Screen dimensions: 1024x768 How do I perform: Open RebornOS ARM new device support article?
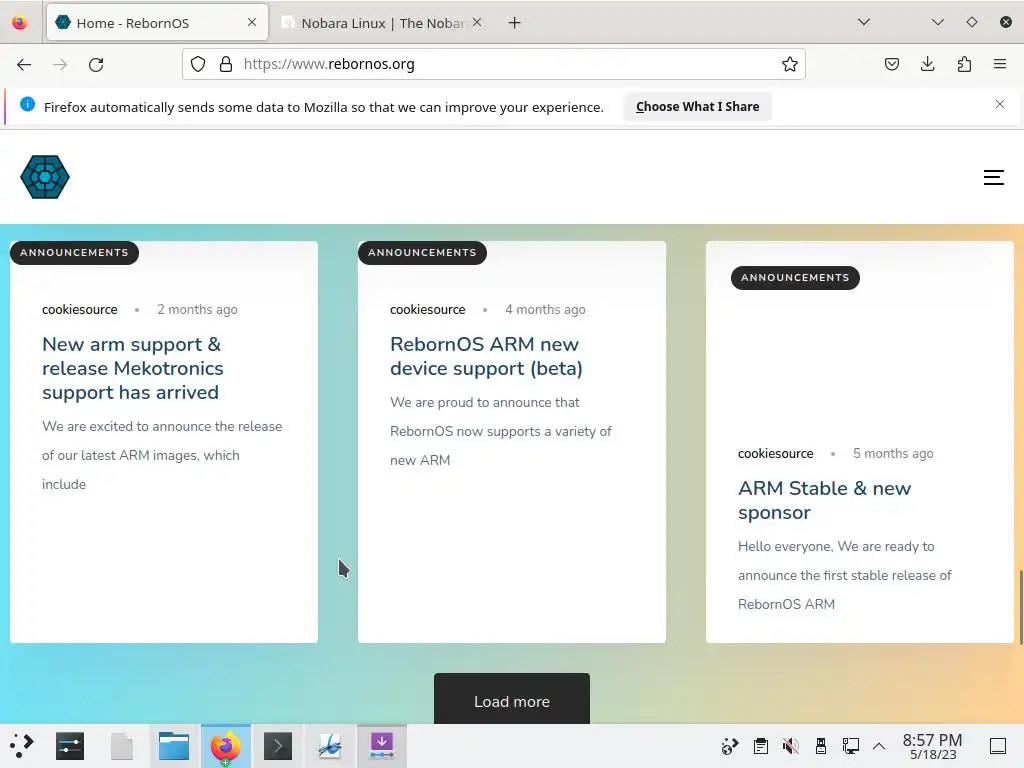pos(486,356)
